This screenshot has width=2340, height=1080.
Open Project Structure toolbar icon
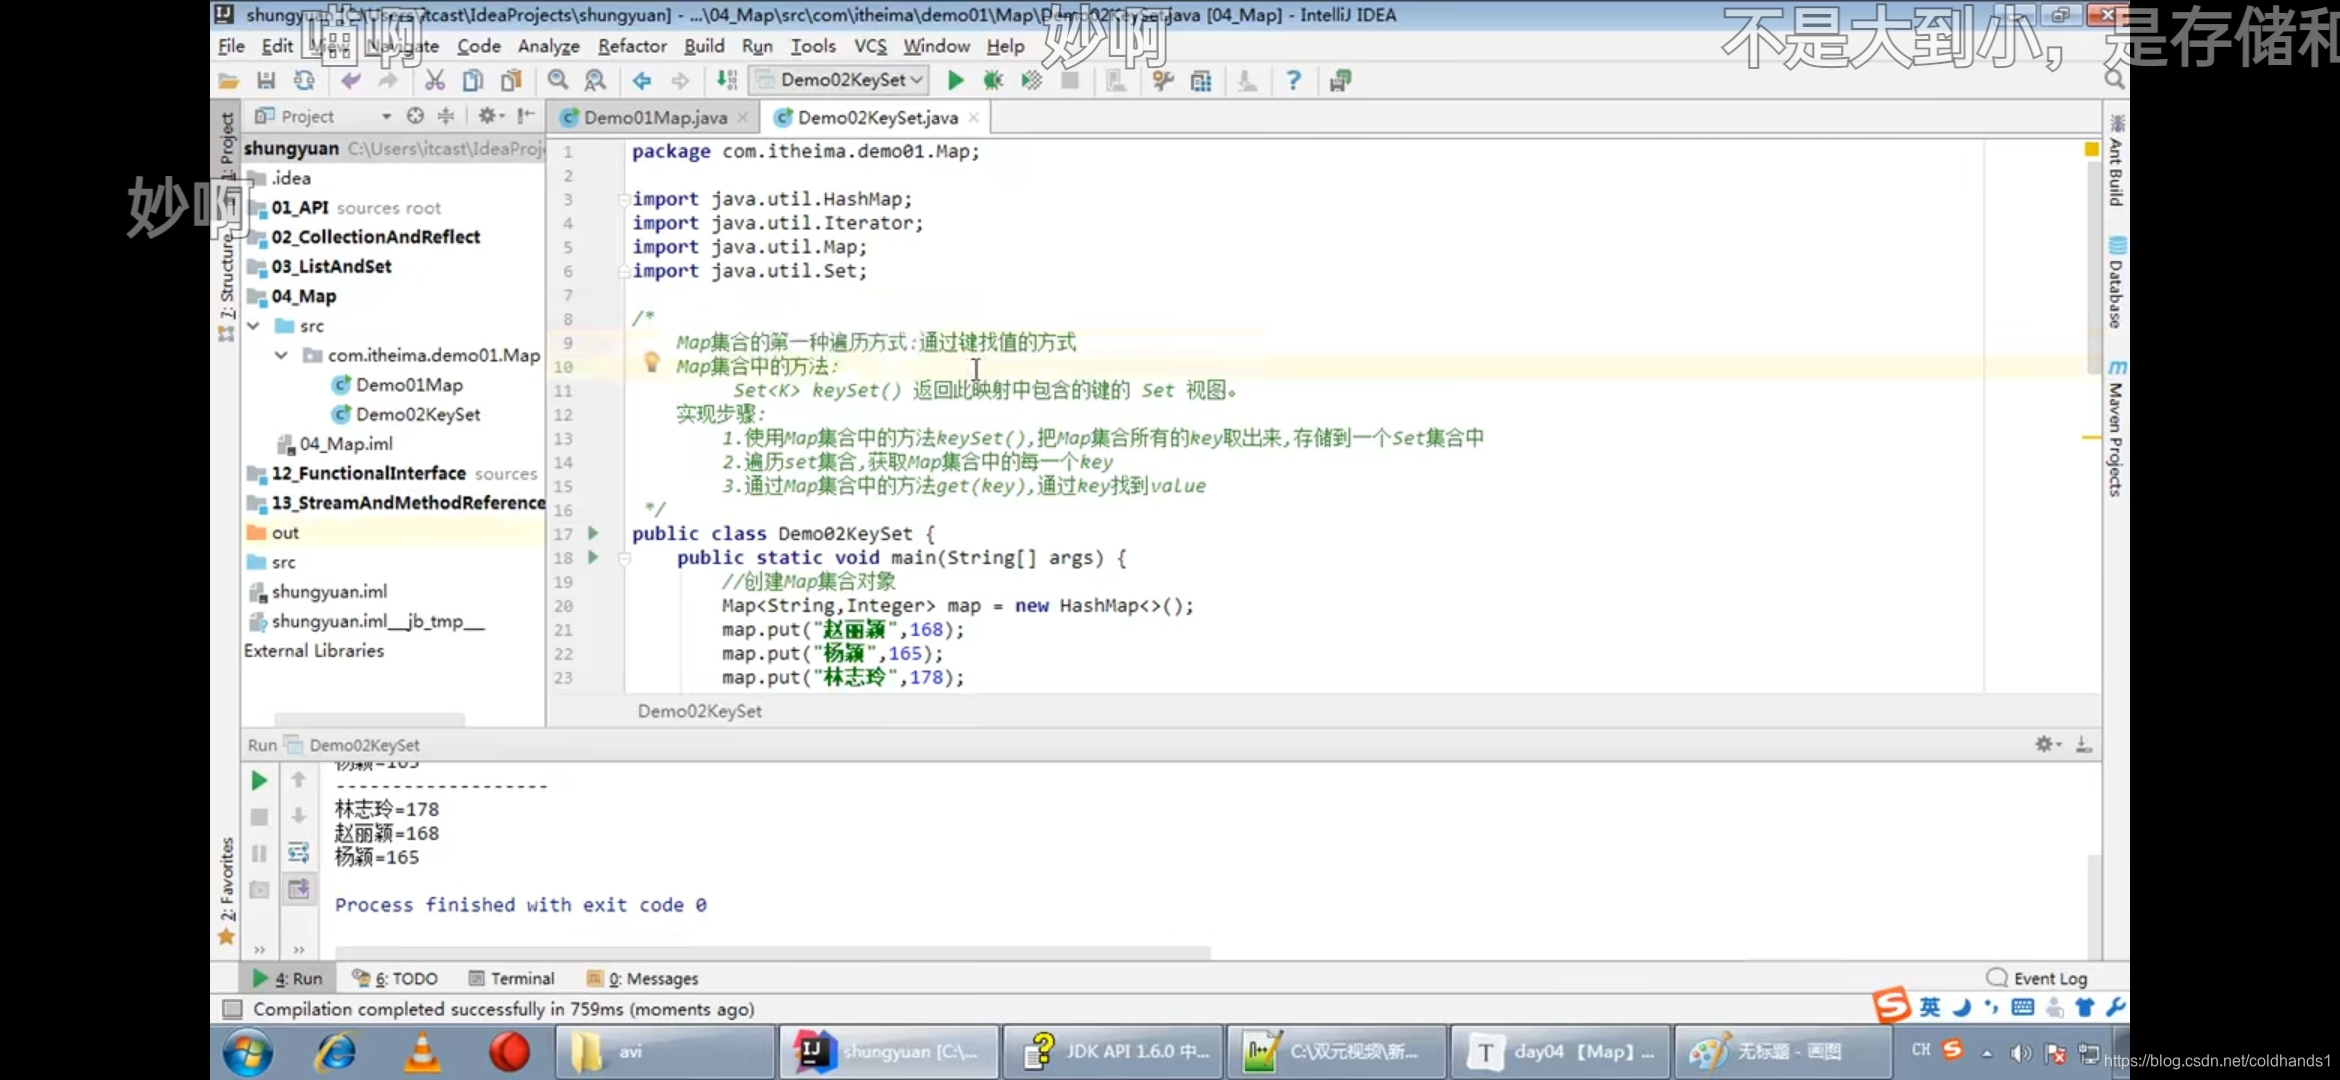tap(1201, 81)
